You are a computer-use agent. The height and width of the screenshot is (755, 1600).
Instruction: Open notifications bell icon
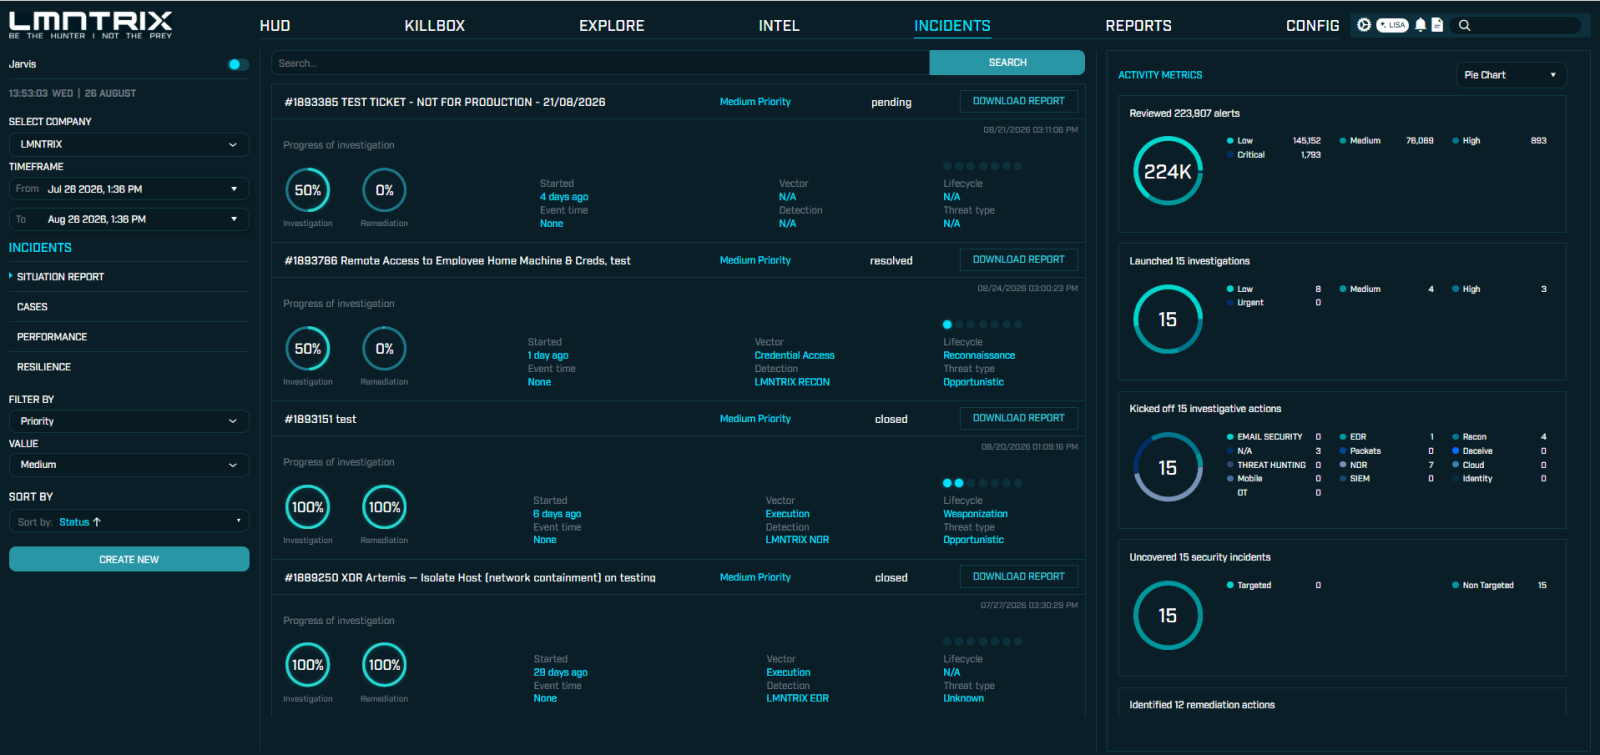[x=1420, y=25]
